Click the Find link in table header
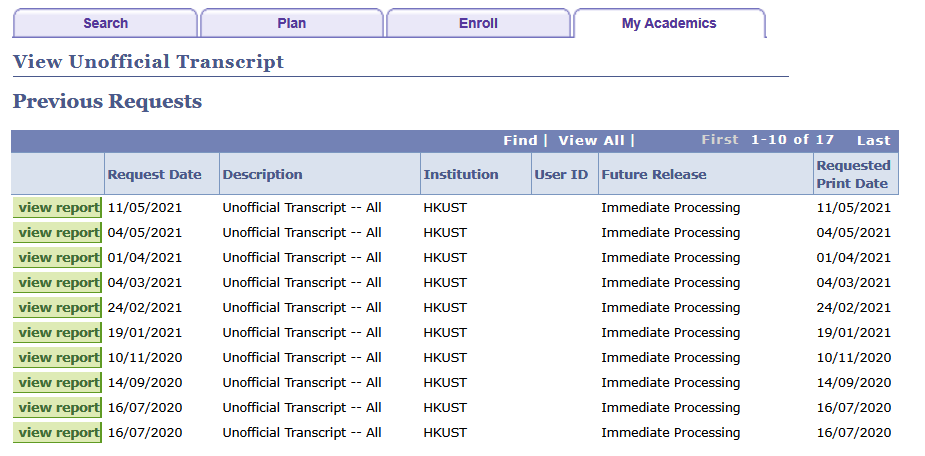Image resolution: width=925 pixels, height=456 pixels. click(520, 140)
